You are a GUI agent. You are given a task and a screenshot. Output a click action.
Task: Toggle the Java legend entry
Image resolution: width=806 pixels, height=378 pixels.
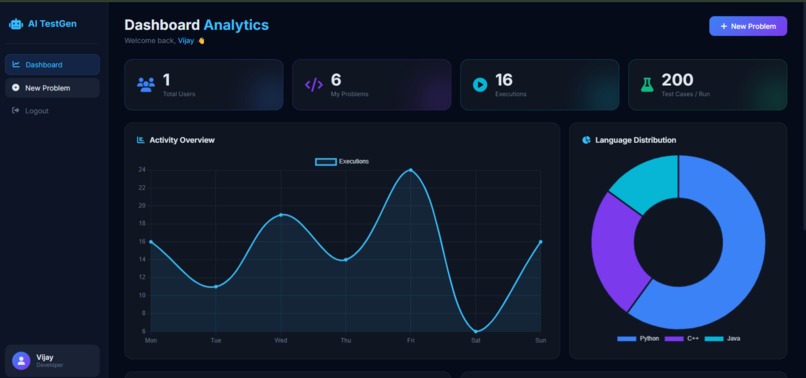pos(722,338)
